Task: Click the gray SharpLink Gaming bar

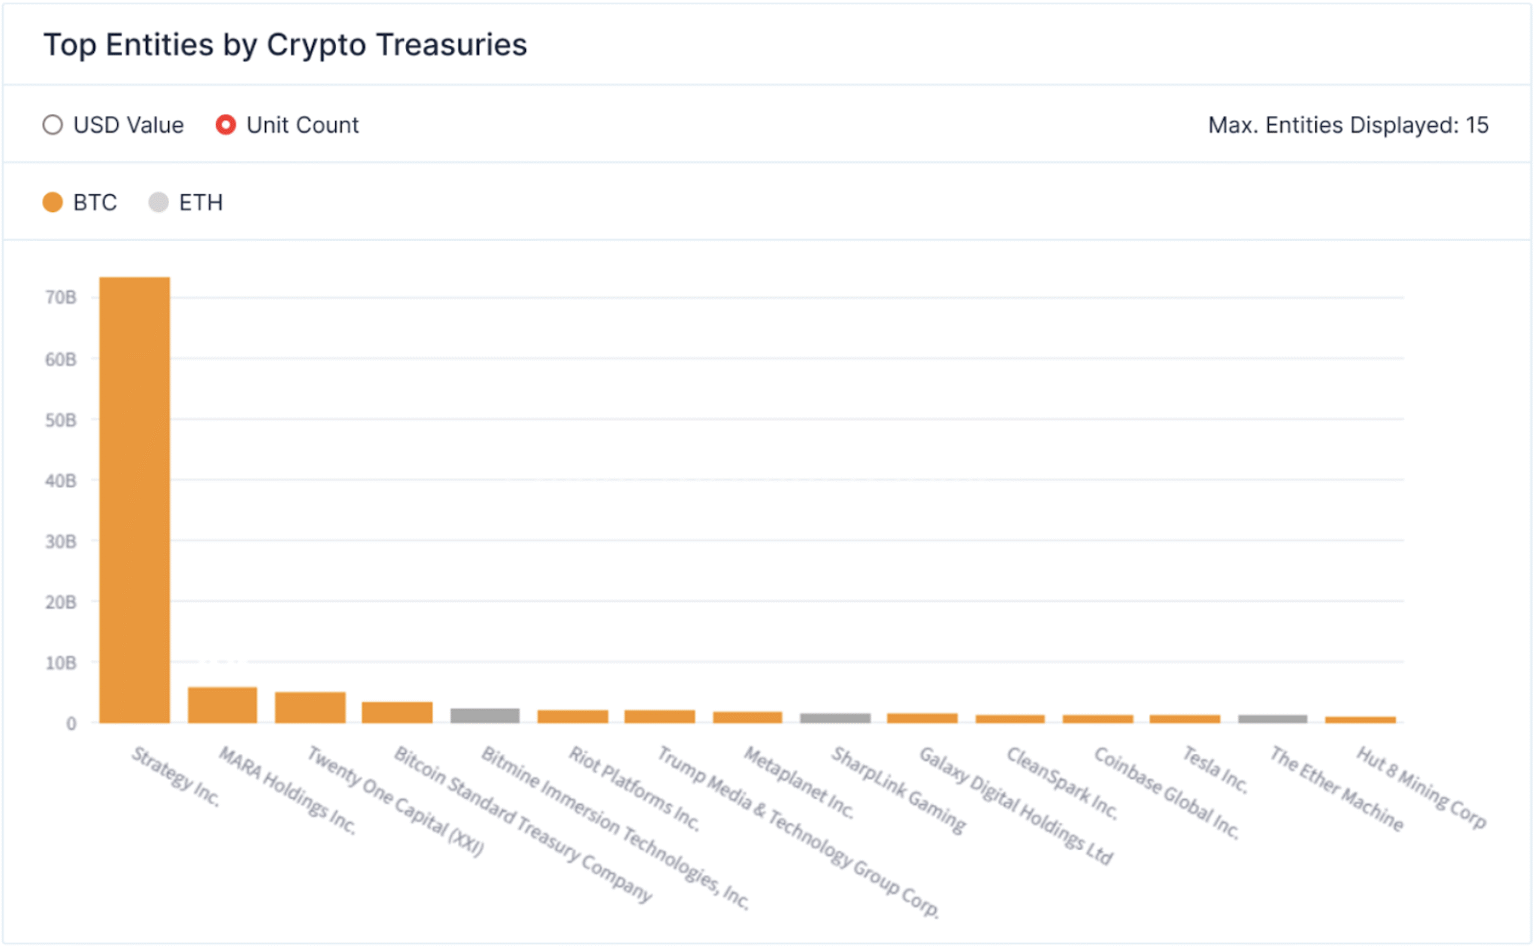Action: point(835,718)
